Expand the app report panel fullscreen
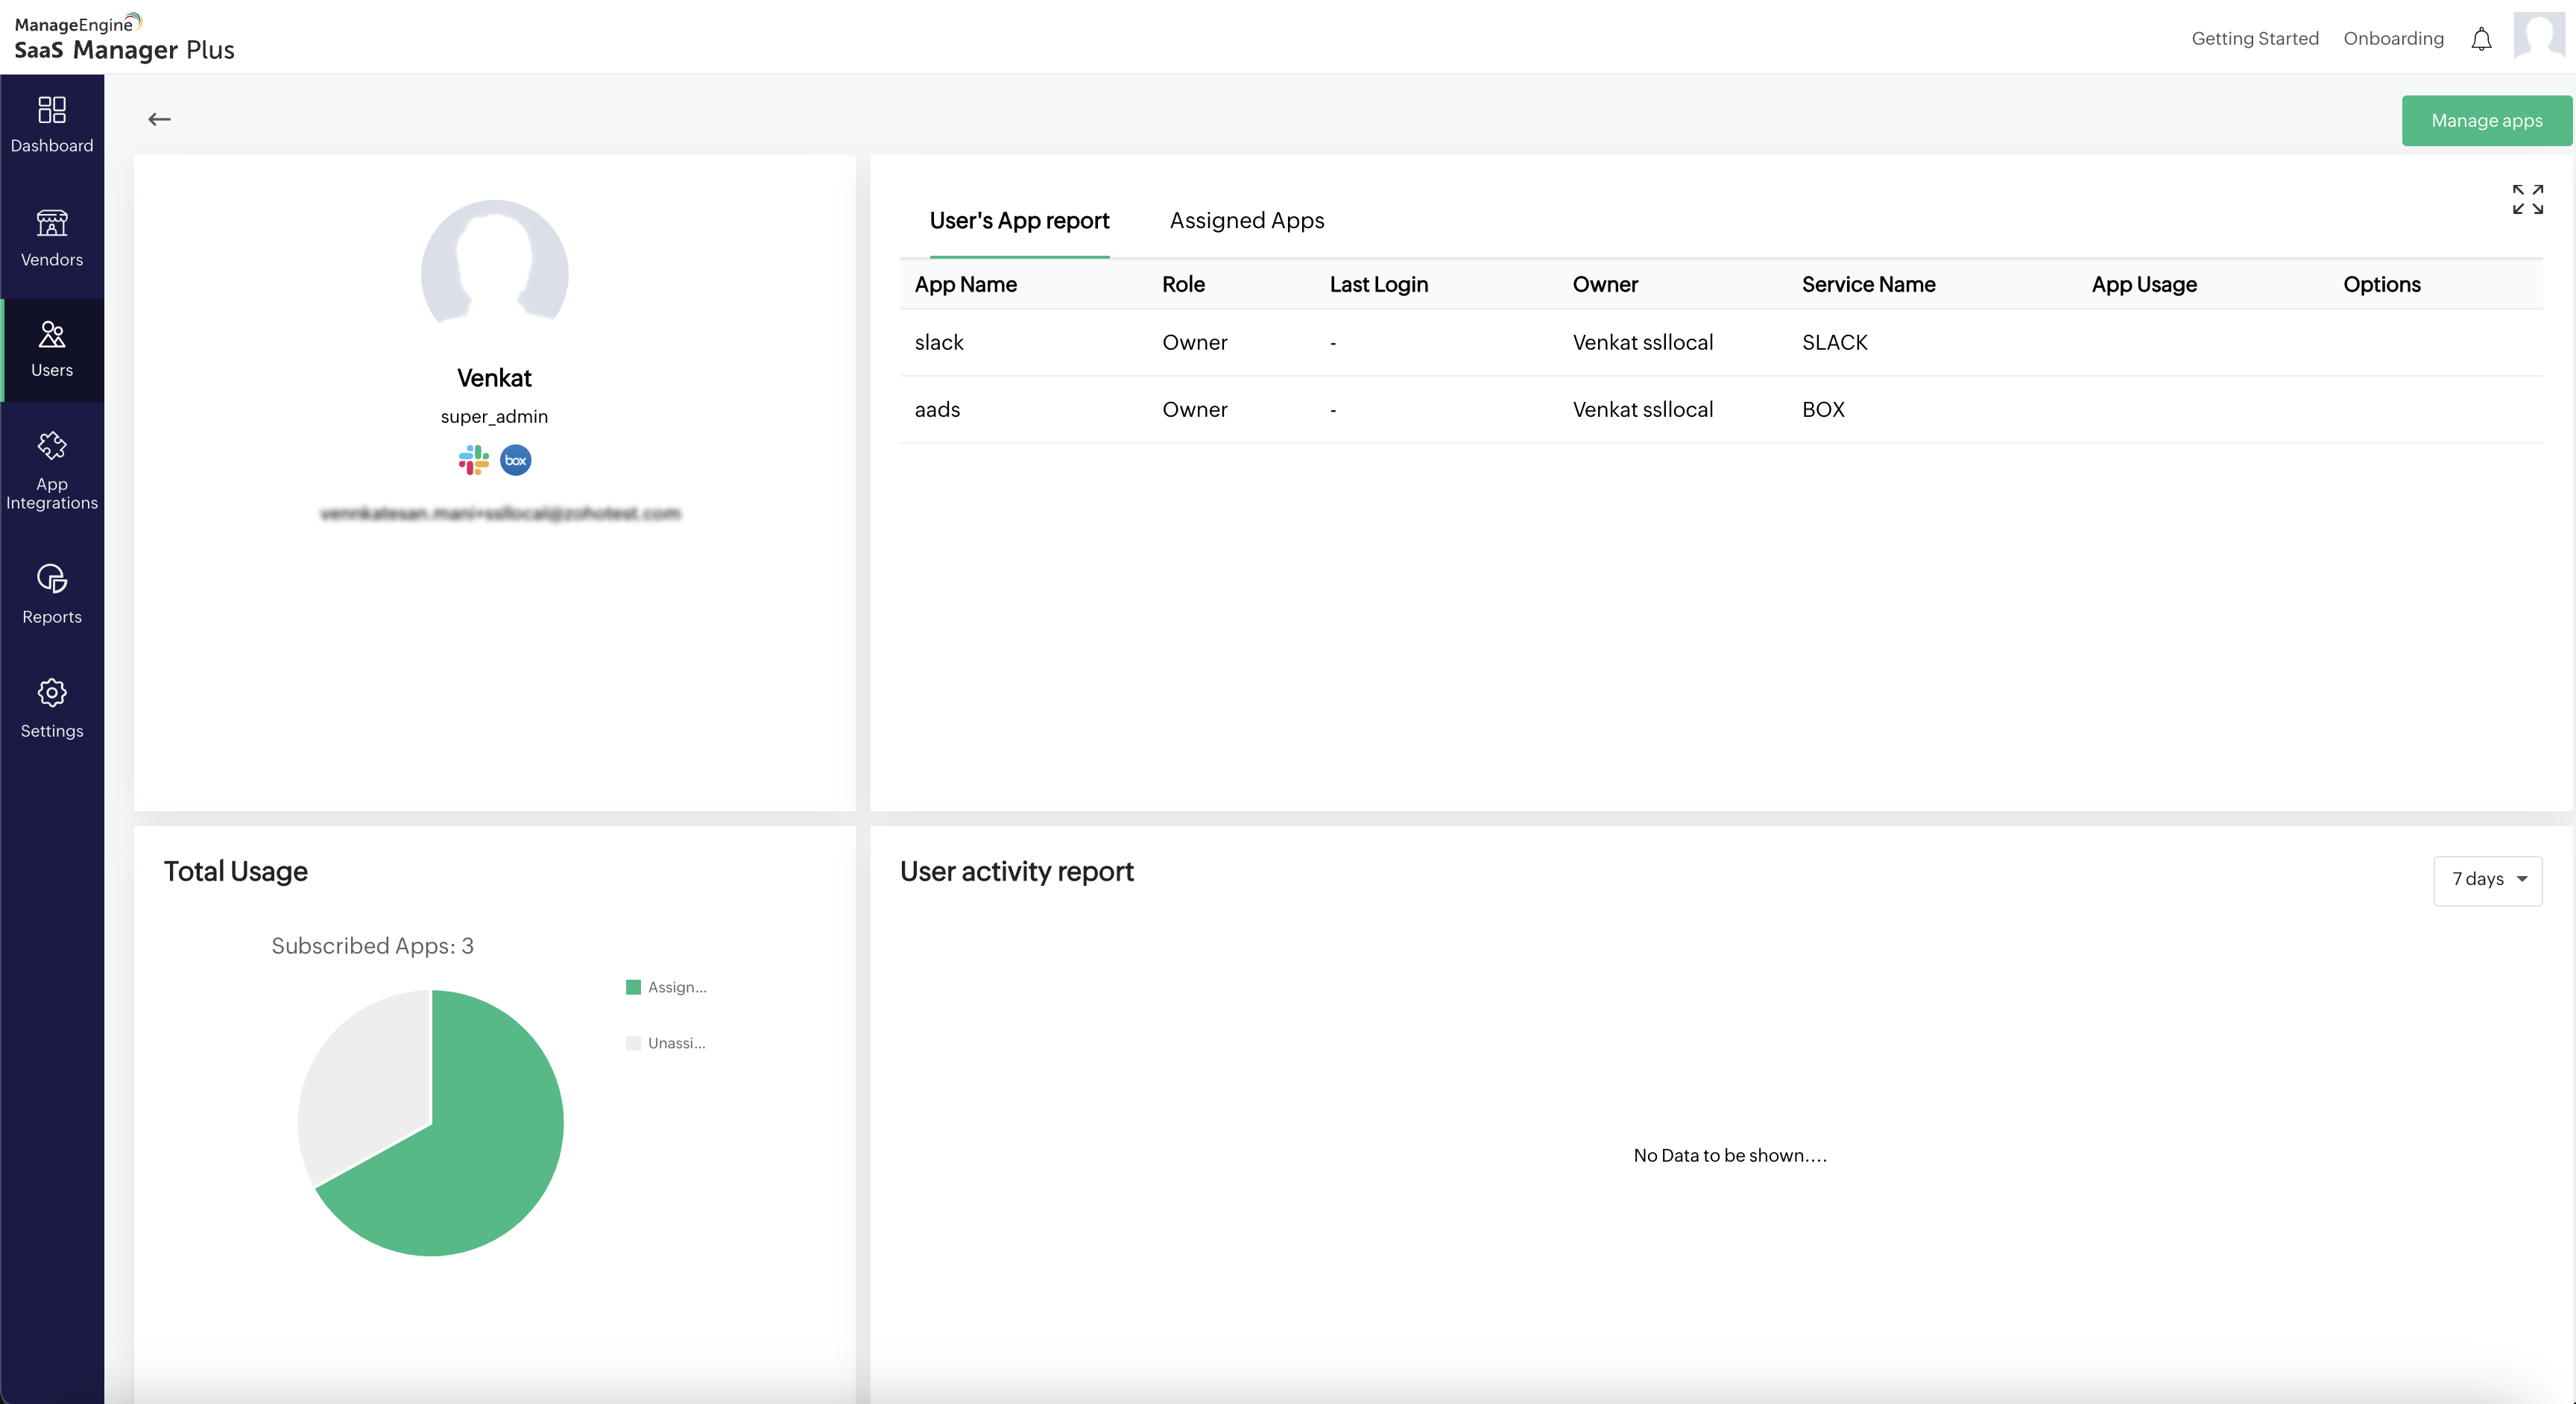This screenshot has width=2576, height=1404. coord(2527,199)
